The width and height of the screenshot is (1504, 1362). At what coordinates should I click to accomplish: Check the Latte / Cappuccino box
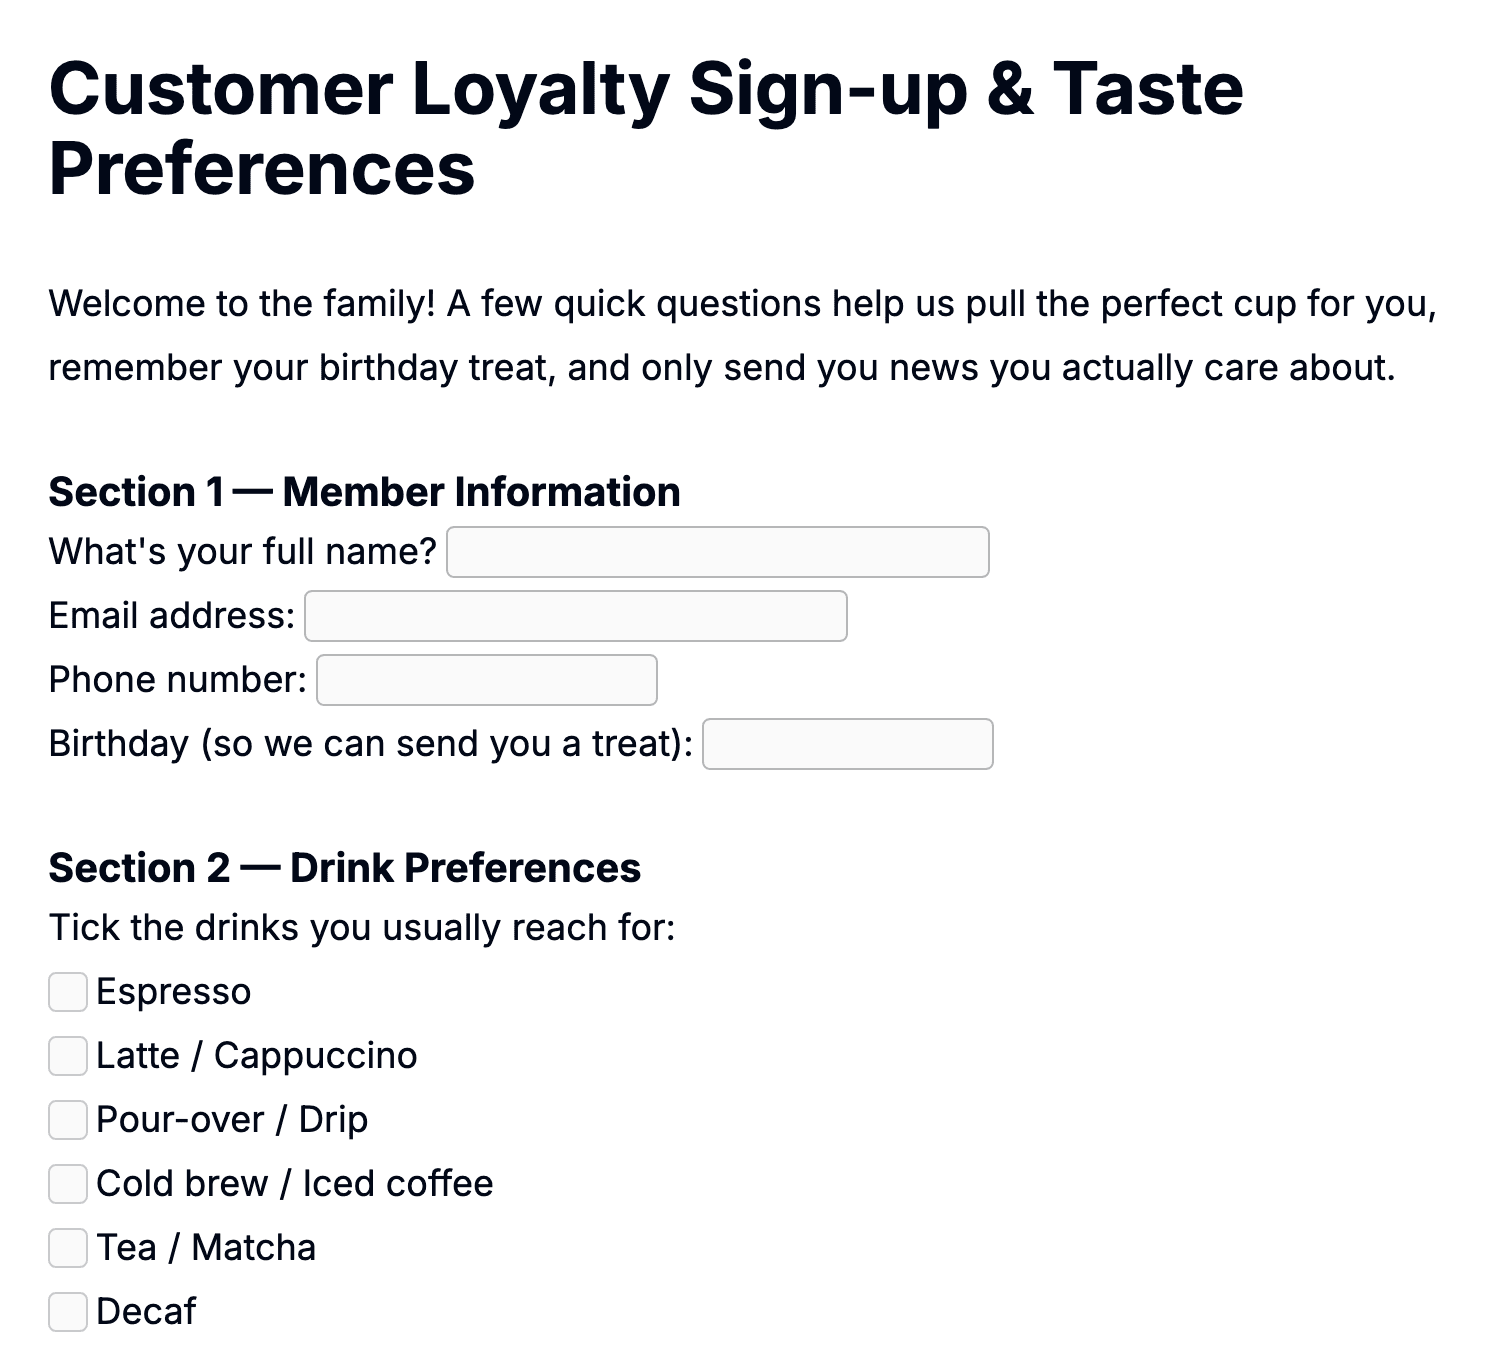point(68,1056)
